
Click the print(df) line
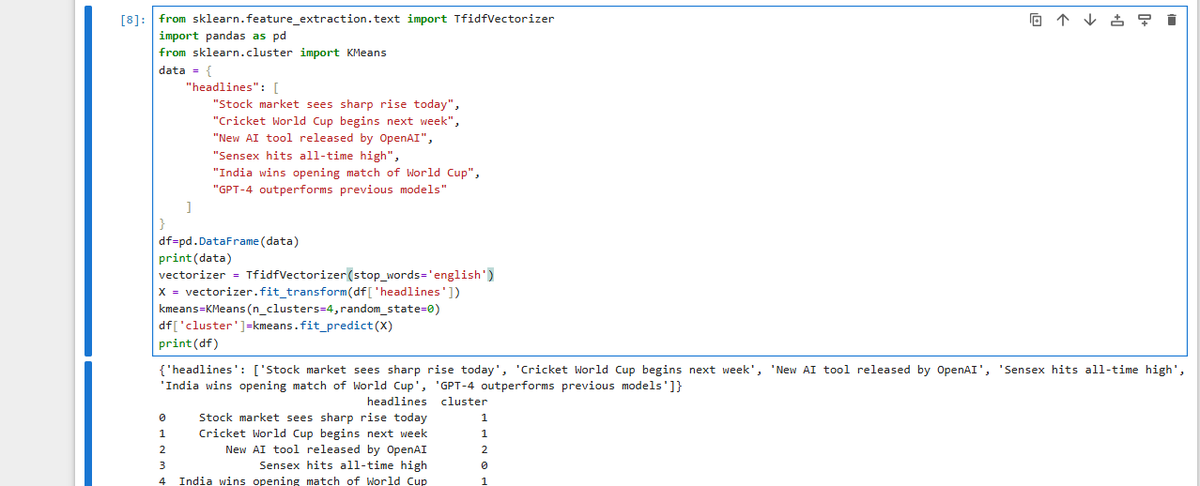(189, 344)
